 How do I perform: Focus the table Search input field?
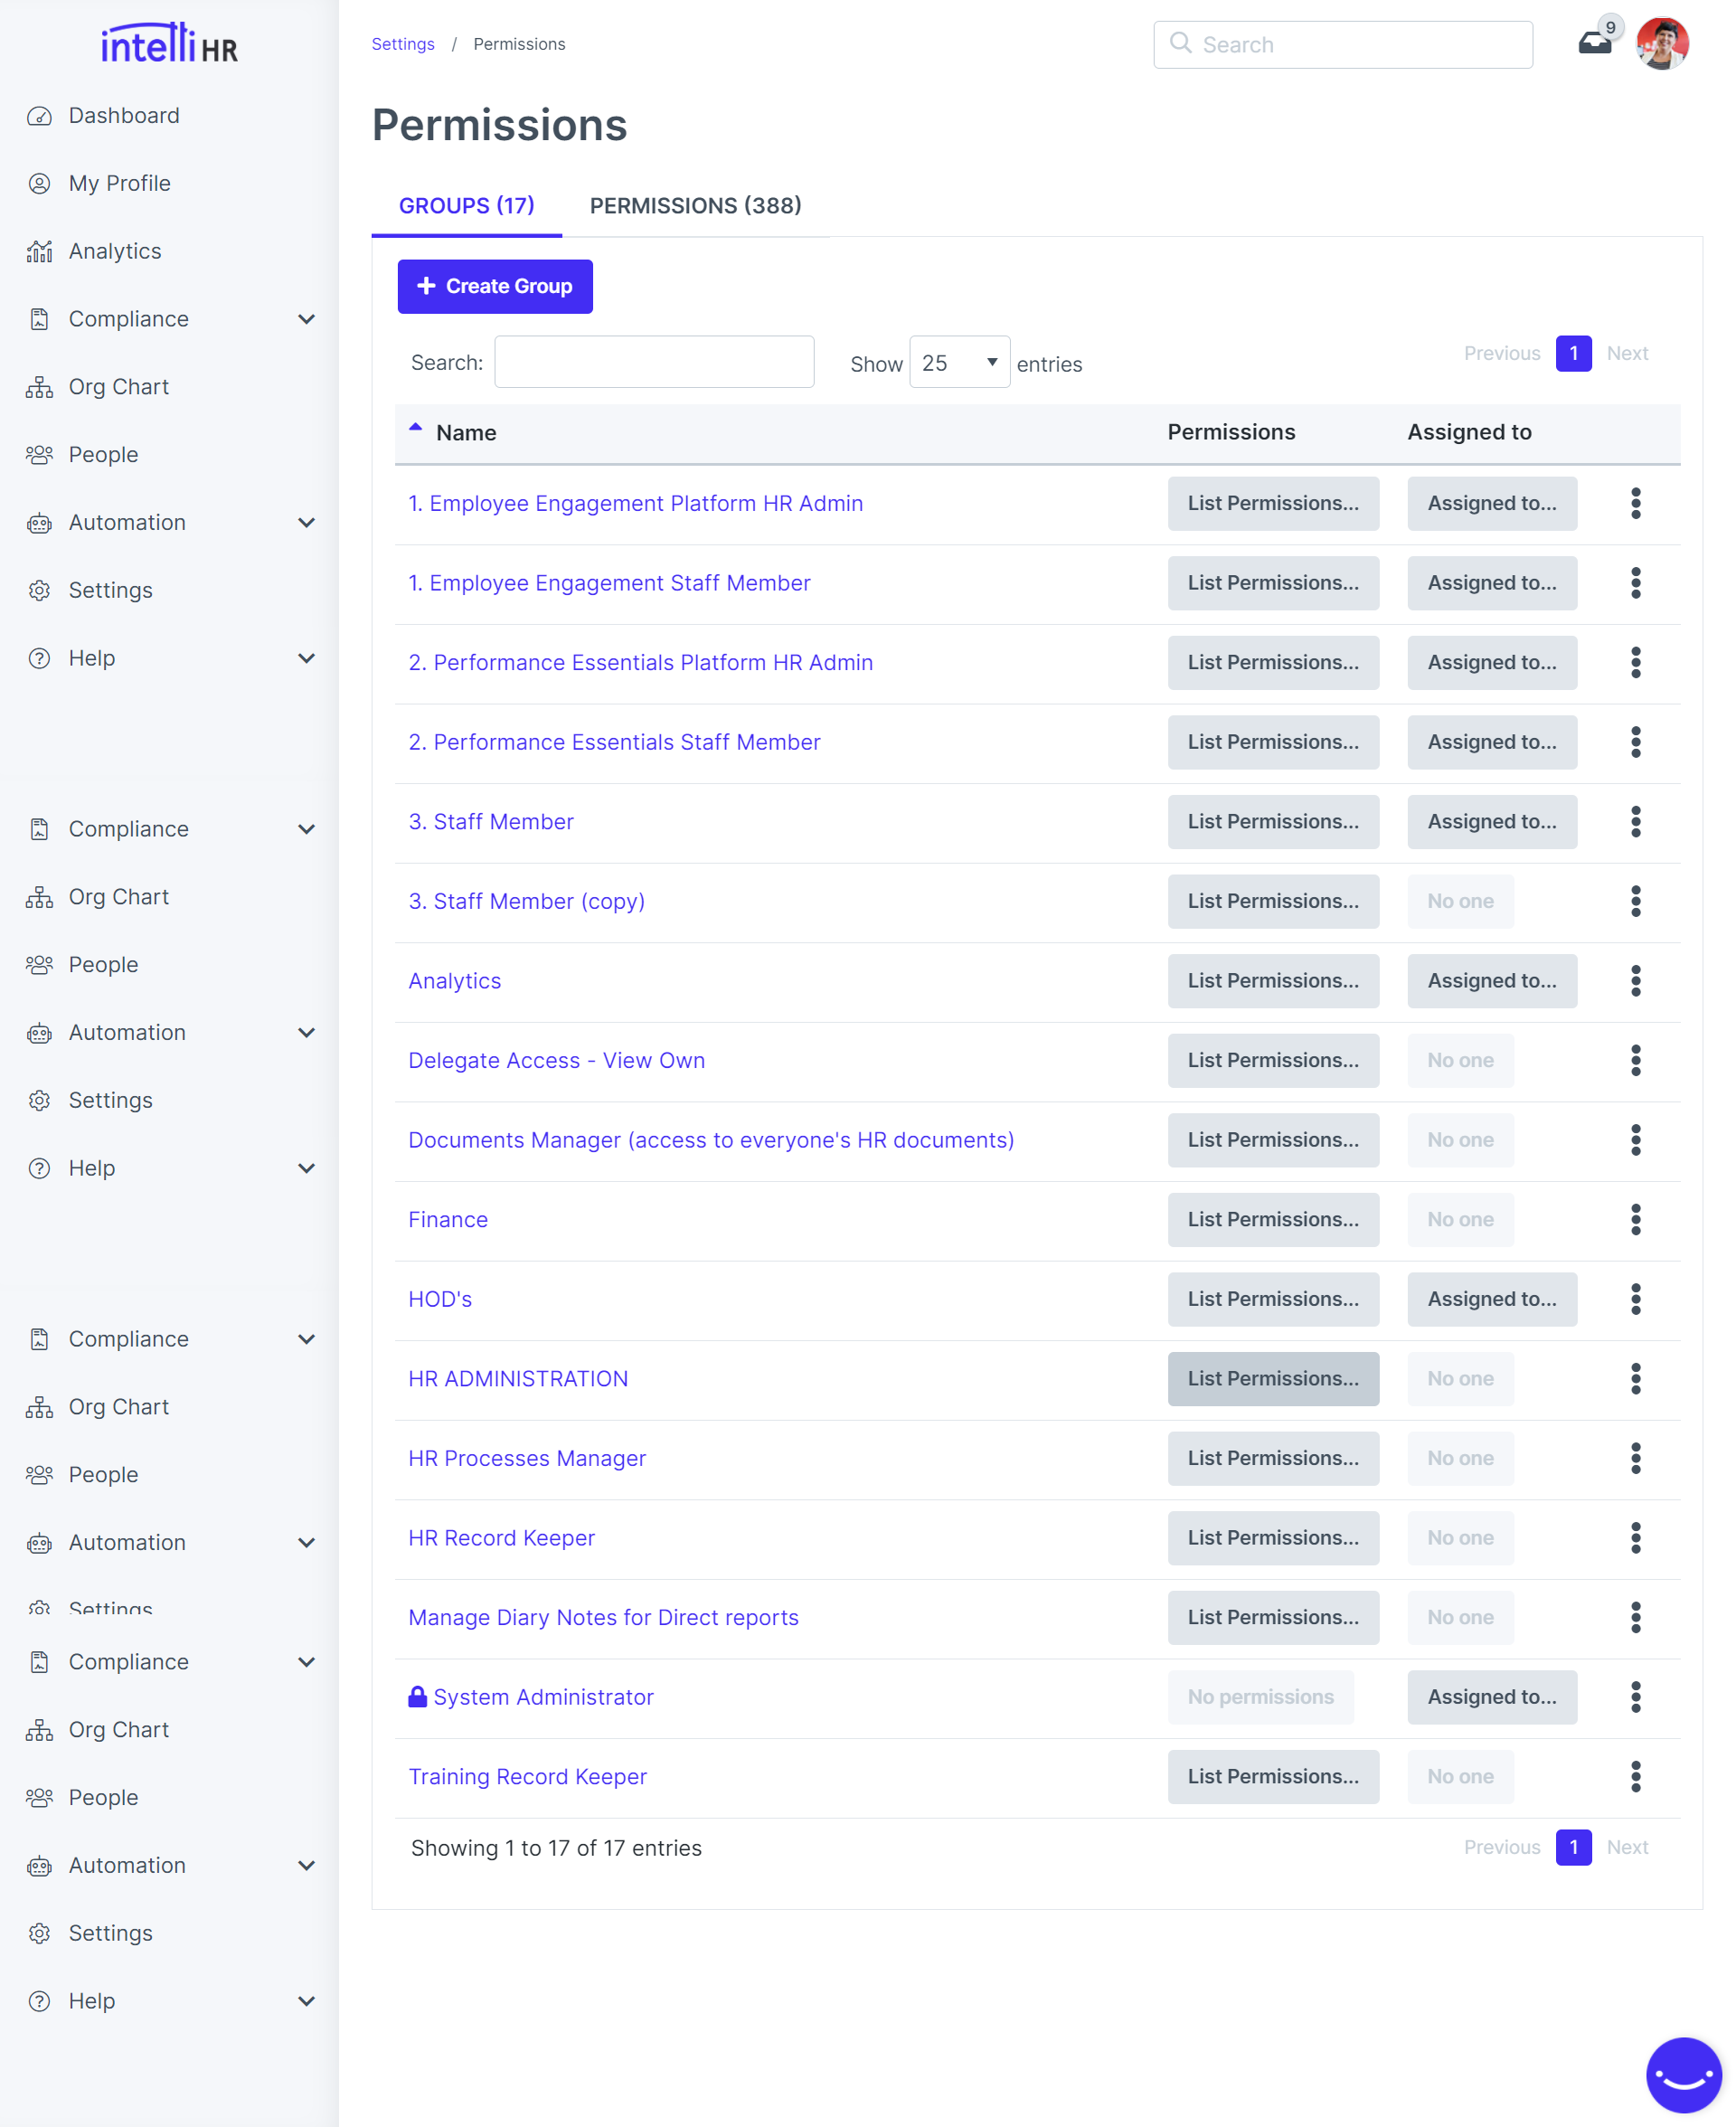click(654, 362)
